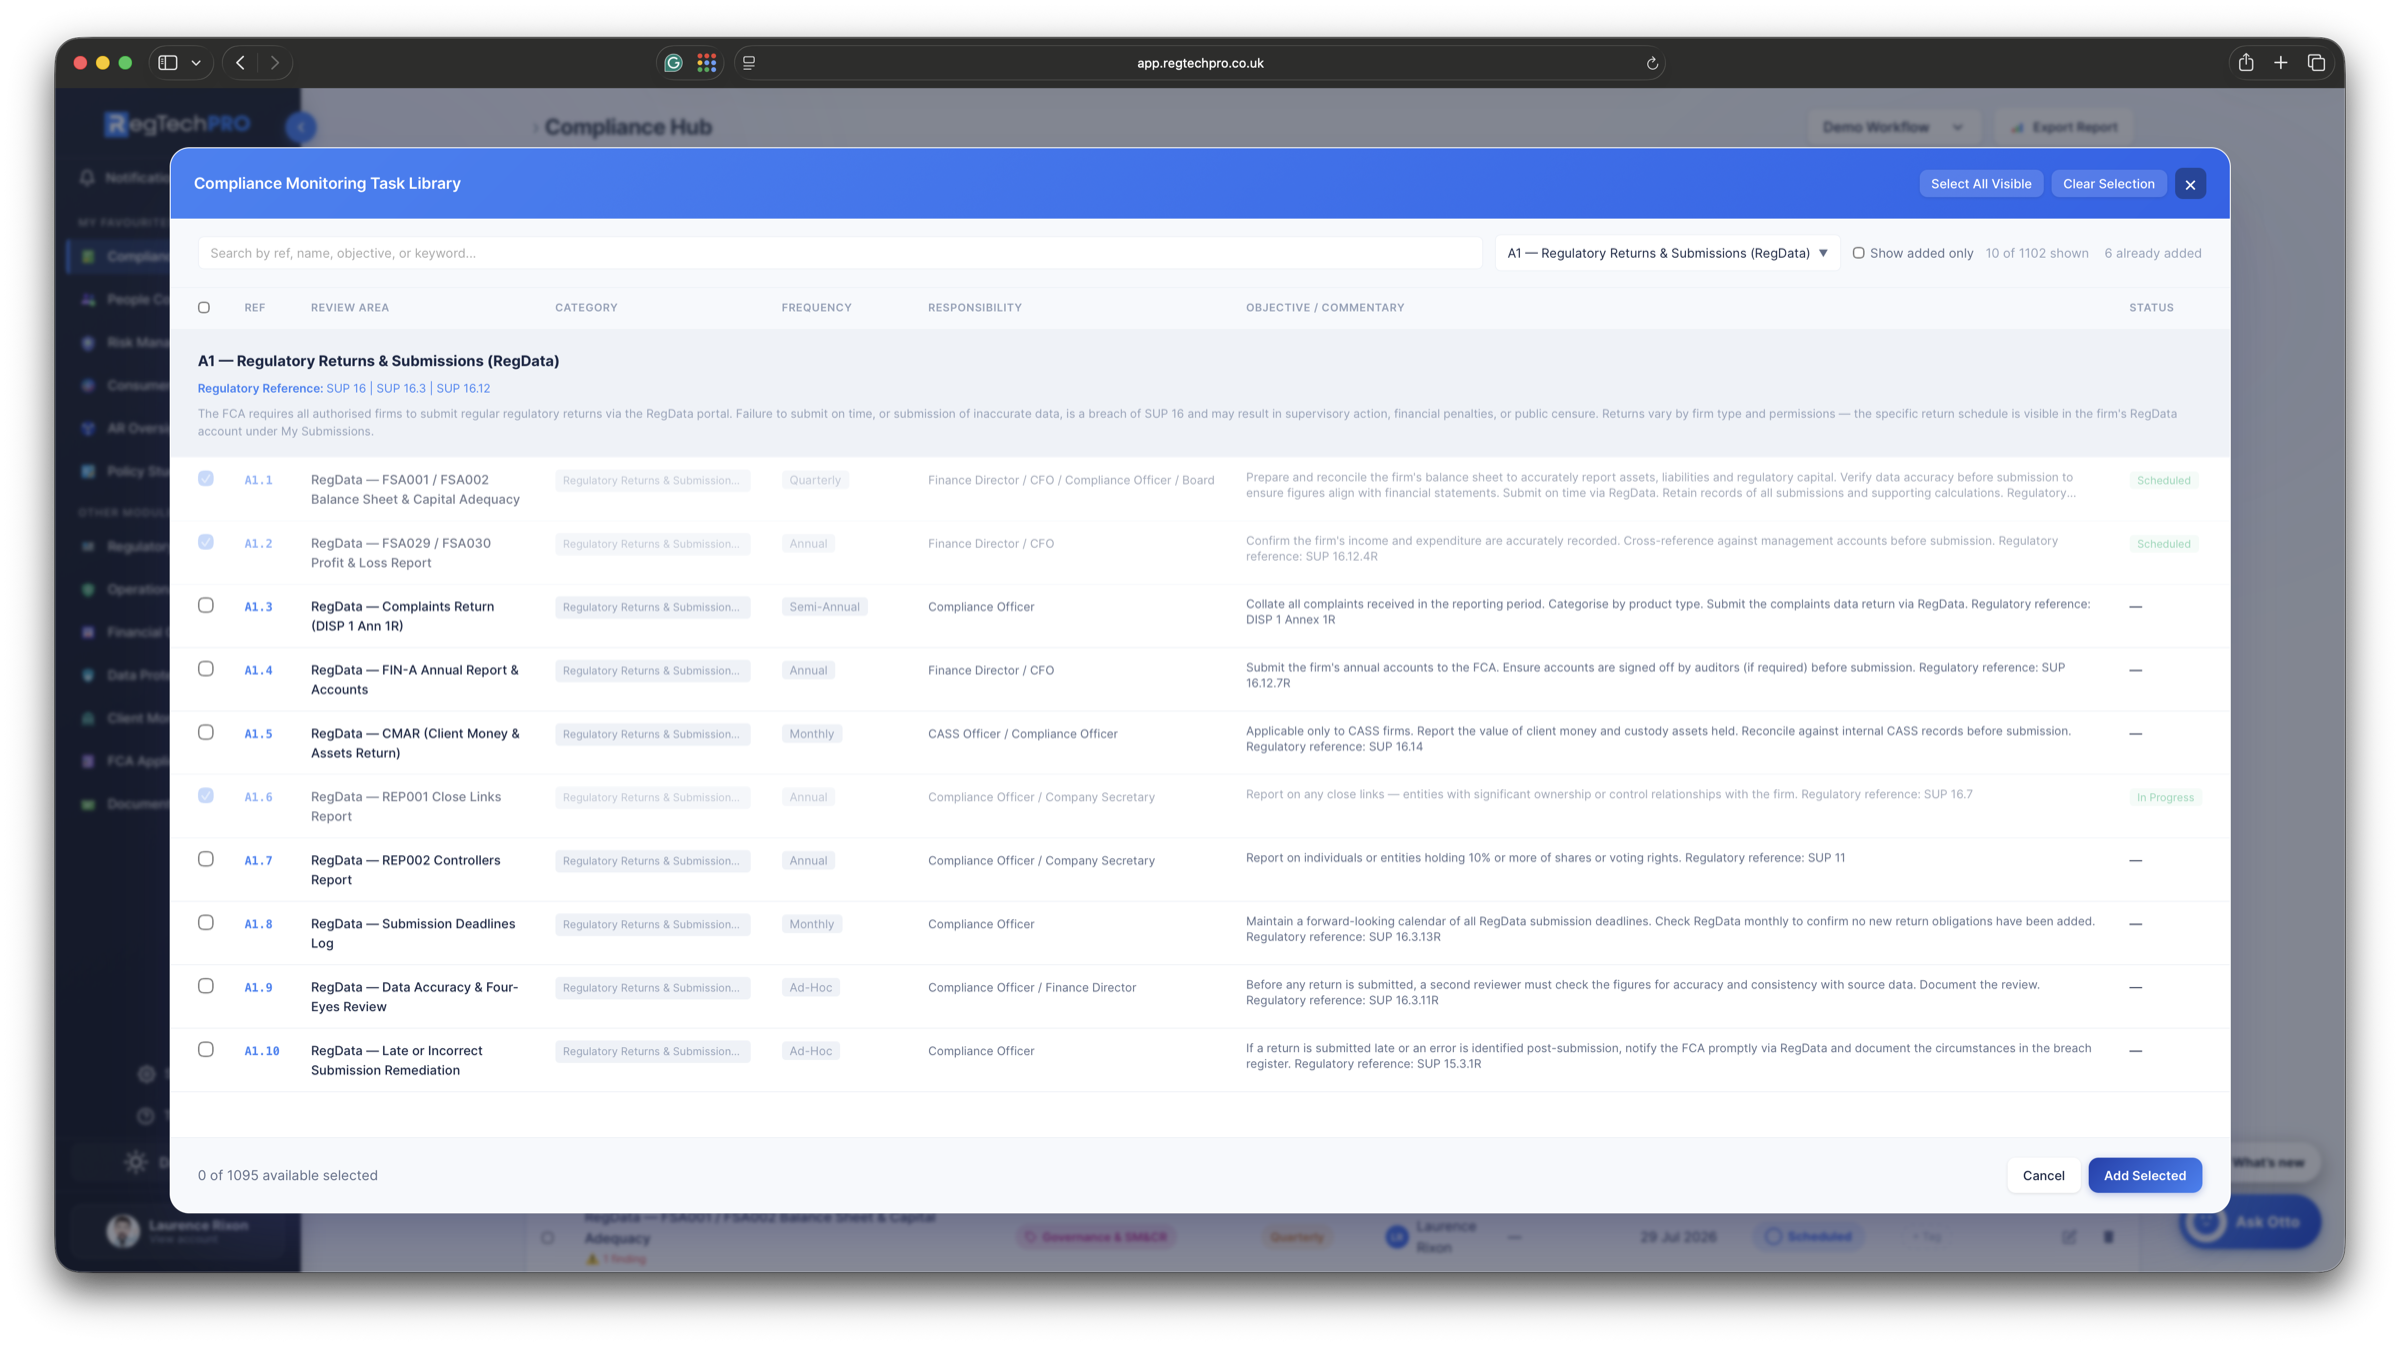Click RegData — Submission Deadlines Log title
2400x1345 pixels.
(413, 933)
